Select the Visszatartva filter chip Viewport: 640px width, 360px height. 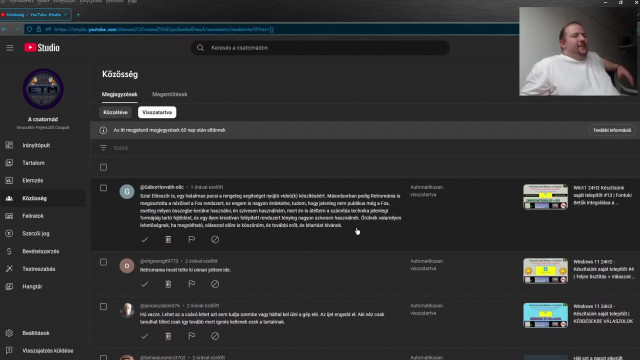pos(157,112)
